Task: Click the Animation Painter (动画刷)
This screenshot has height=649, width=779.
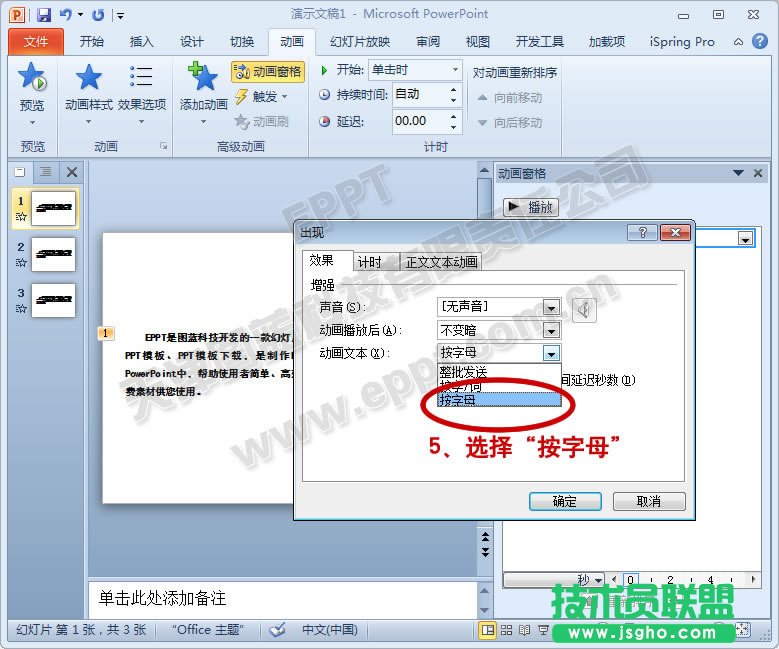Action: coord(262,121)
